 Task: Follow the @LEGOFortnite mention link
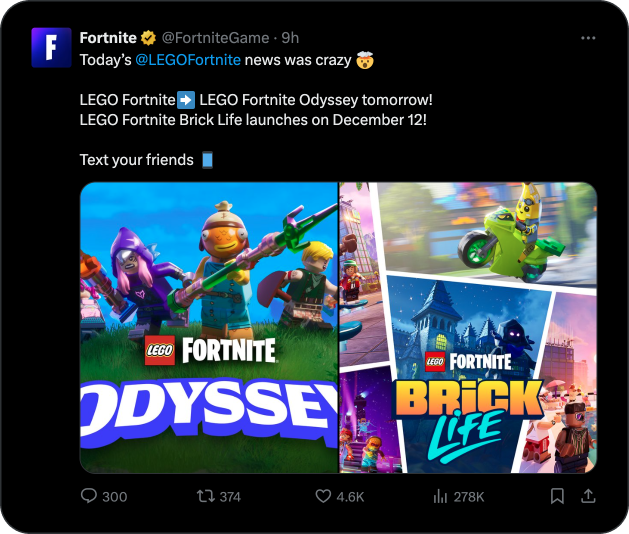188,59
